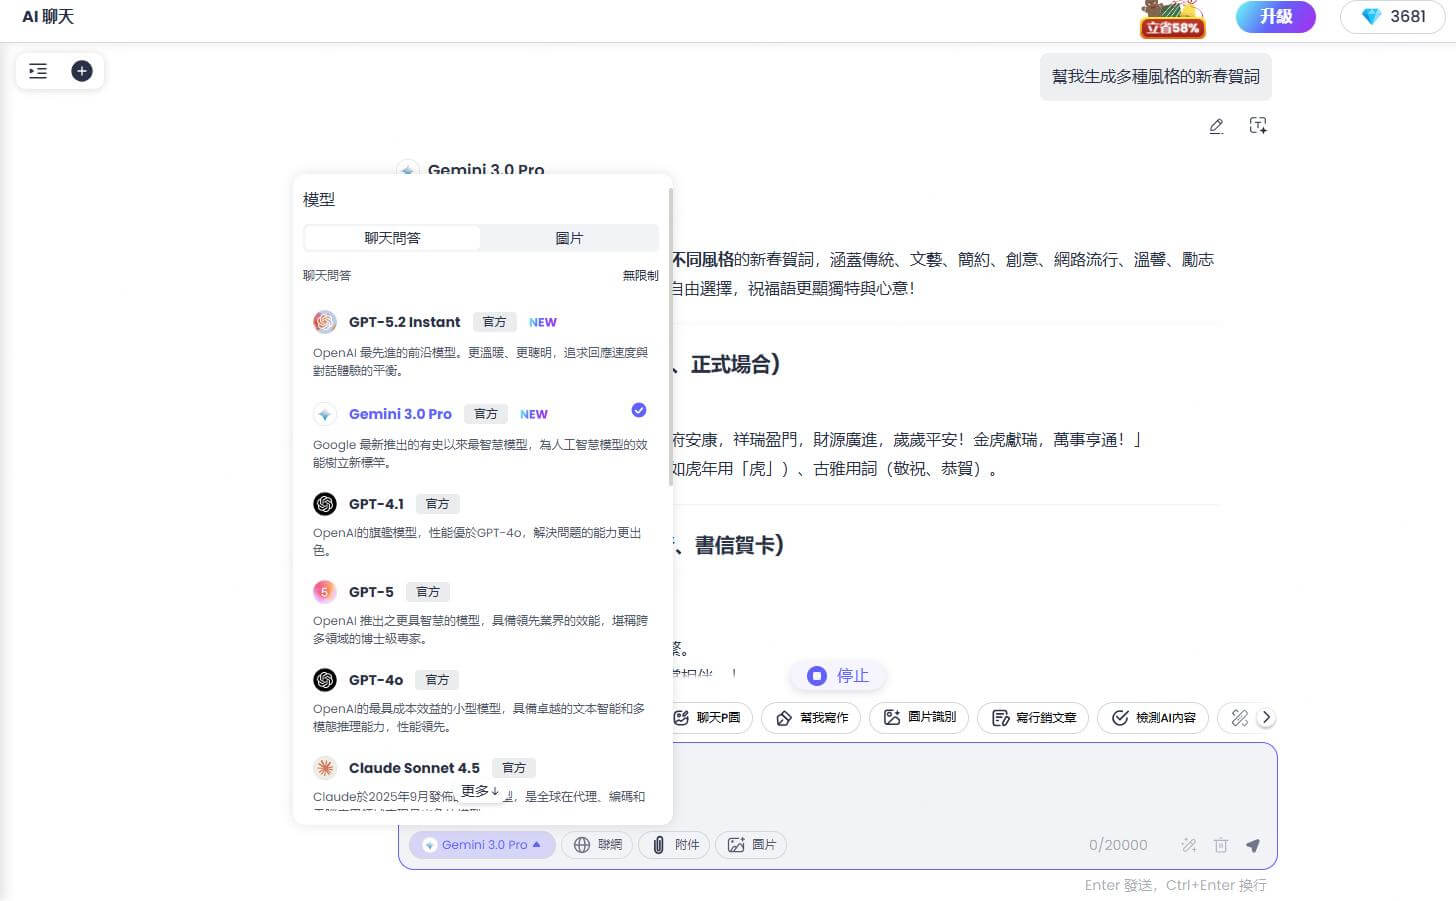
Task: Click the GPT-4o OpenAI logo icon
Action: click(x=325, y=680)
